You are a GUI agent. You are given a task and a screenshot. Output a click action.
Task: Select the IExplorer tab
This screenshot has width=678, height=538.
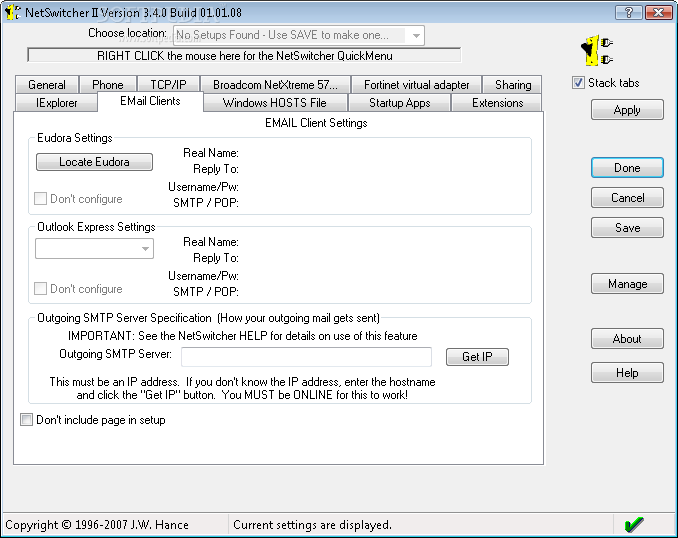click(56, 103)
